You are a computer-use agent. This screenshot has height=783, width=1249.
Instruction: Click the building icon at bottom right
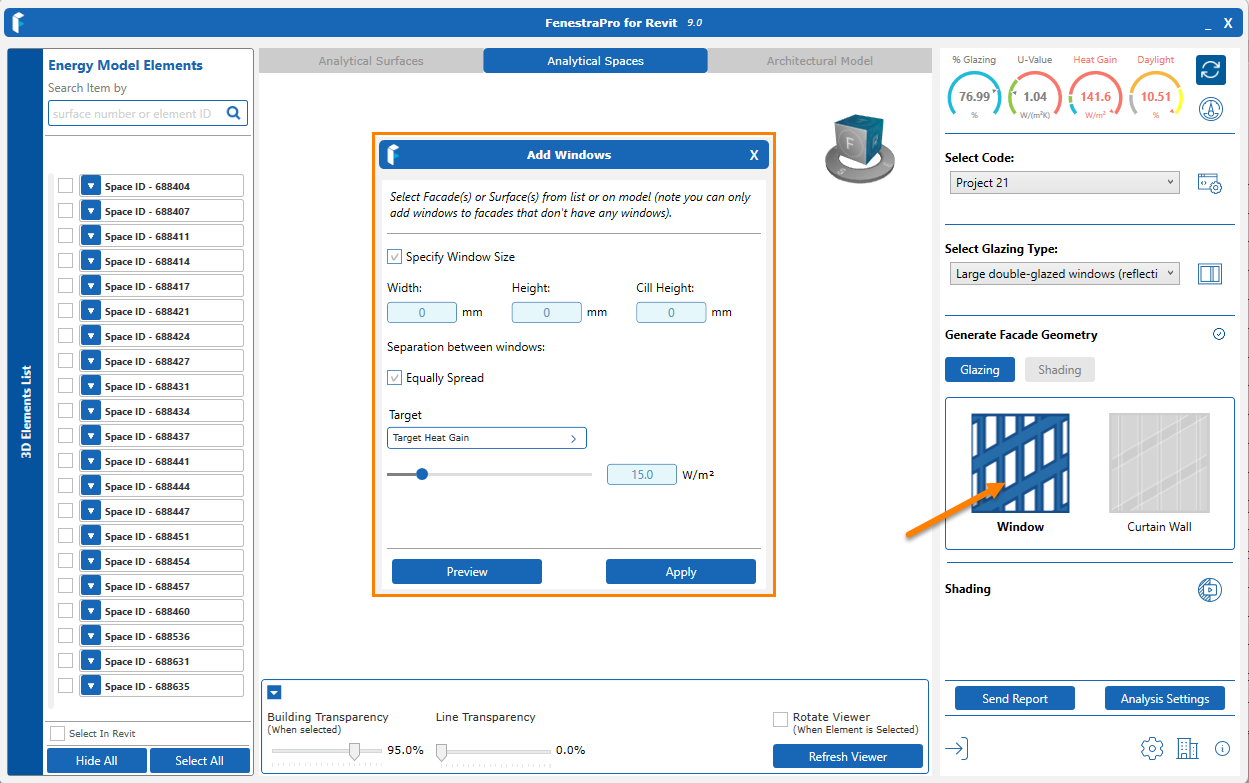pos(1187,748)
